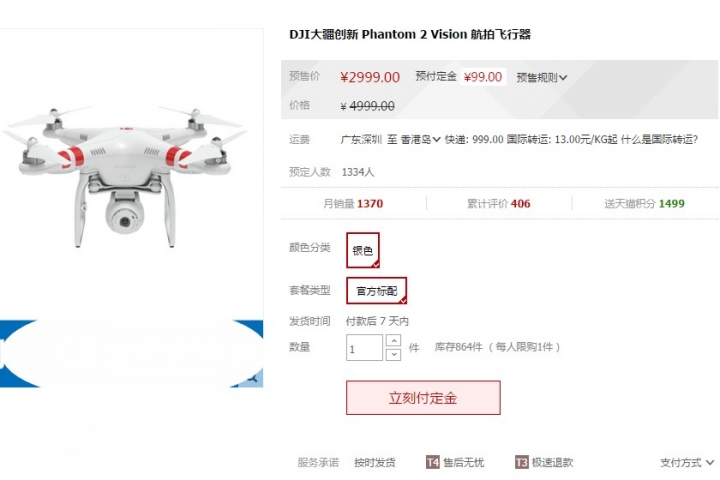Click the magnifier icon on product image
This screenshot has width=720, height=480.
(252, 378)
